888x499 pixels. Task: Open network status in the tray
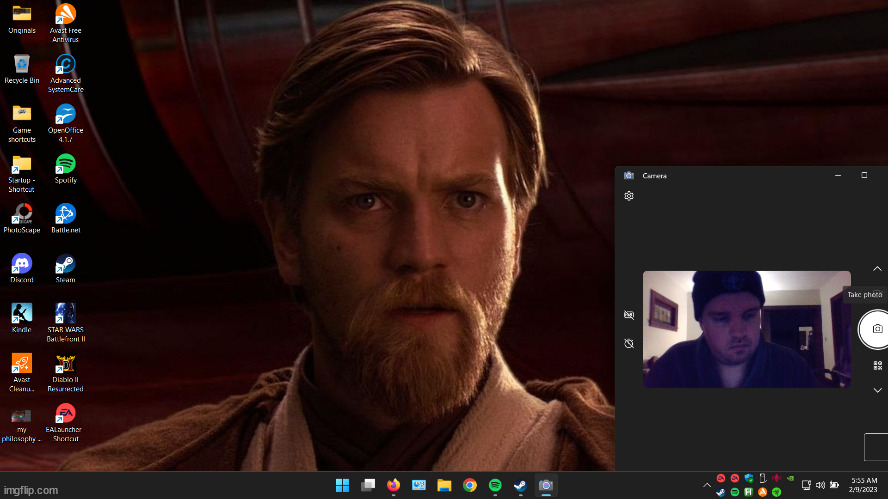click(806, 485)
